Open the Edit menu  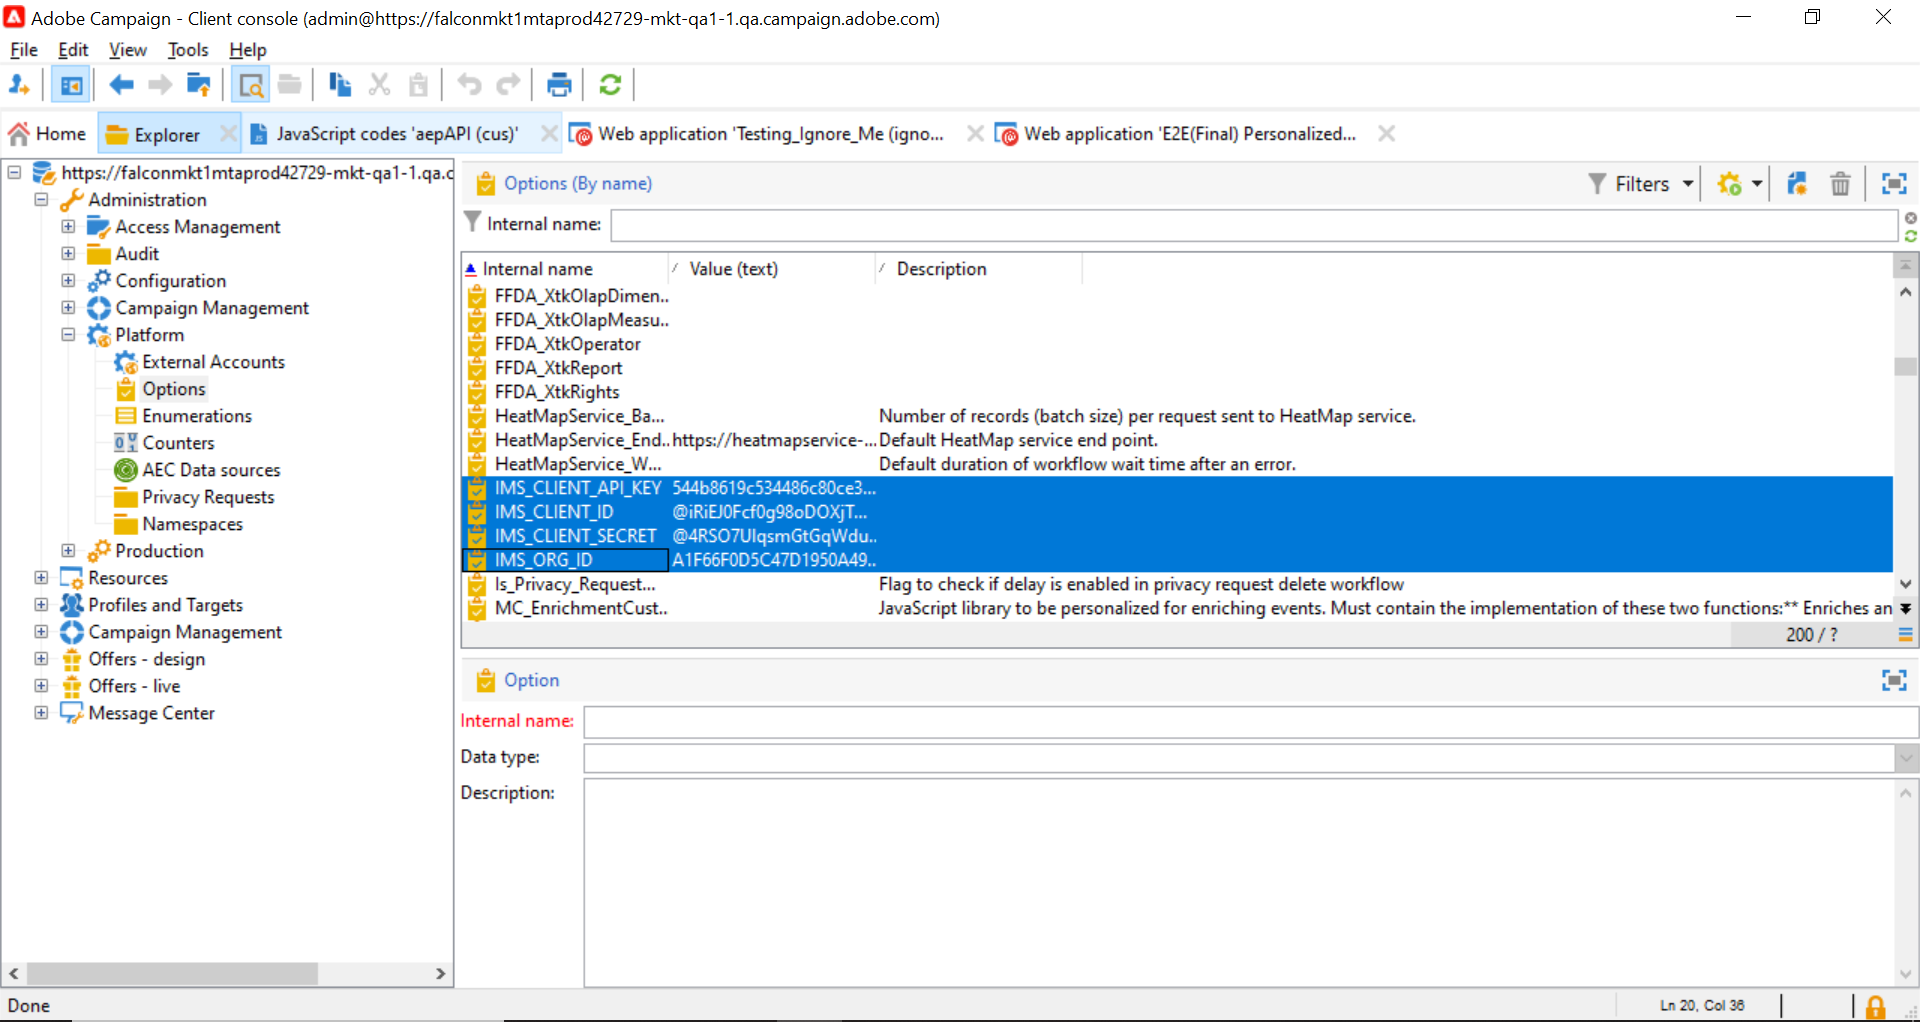tap(73, 50)
